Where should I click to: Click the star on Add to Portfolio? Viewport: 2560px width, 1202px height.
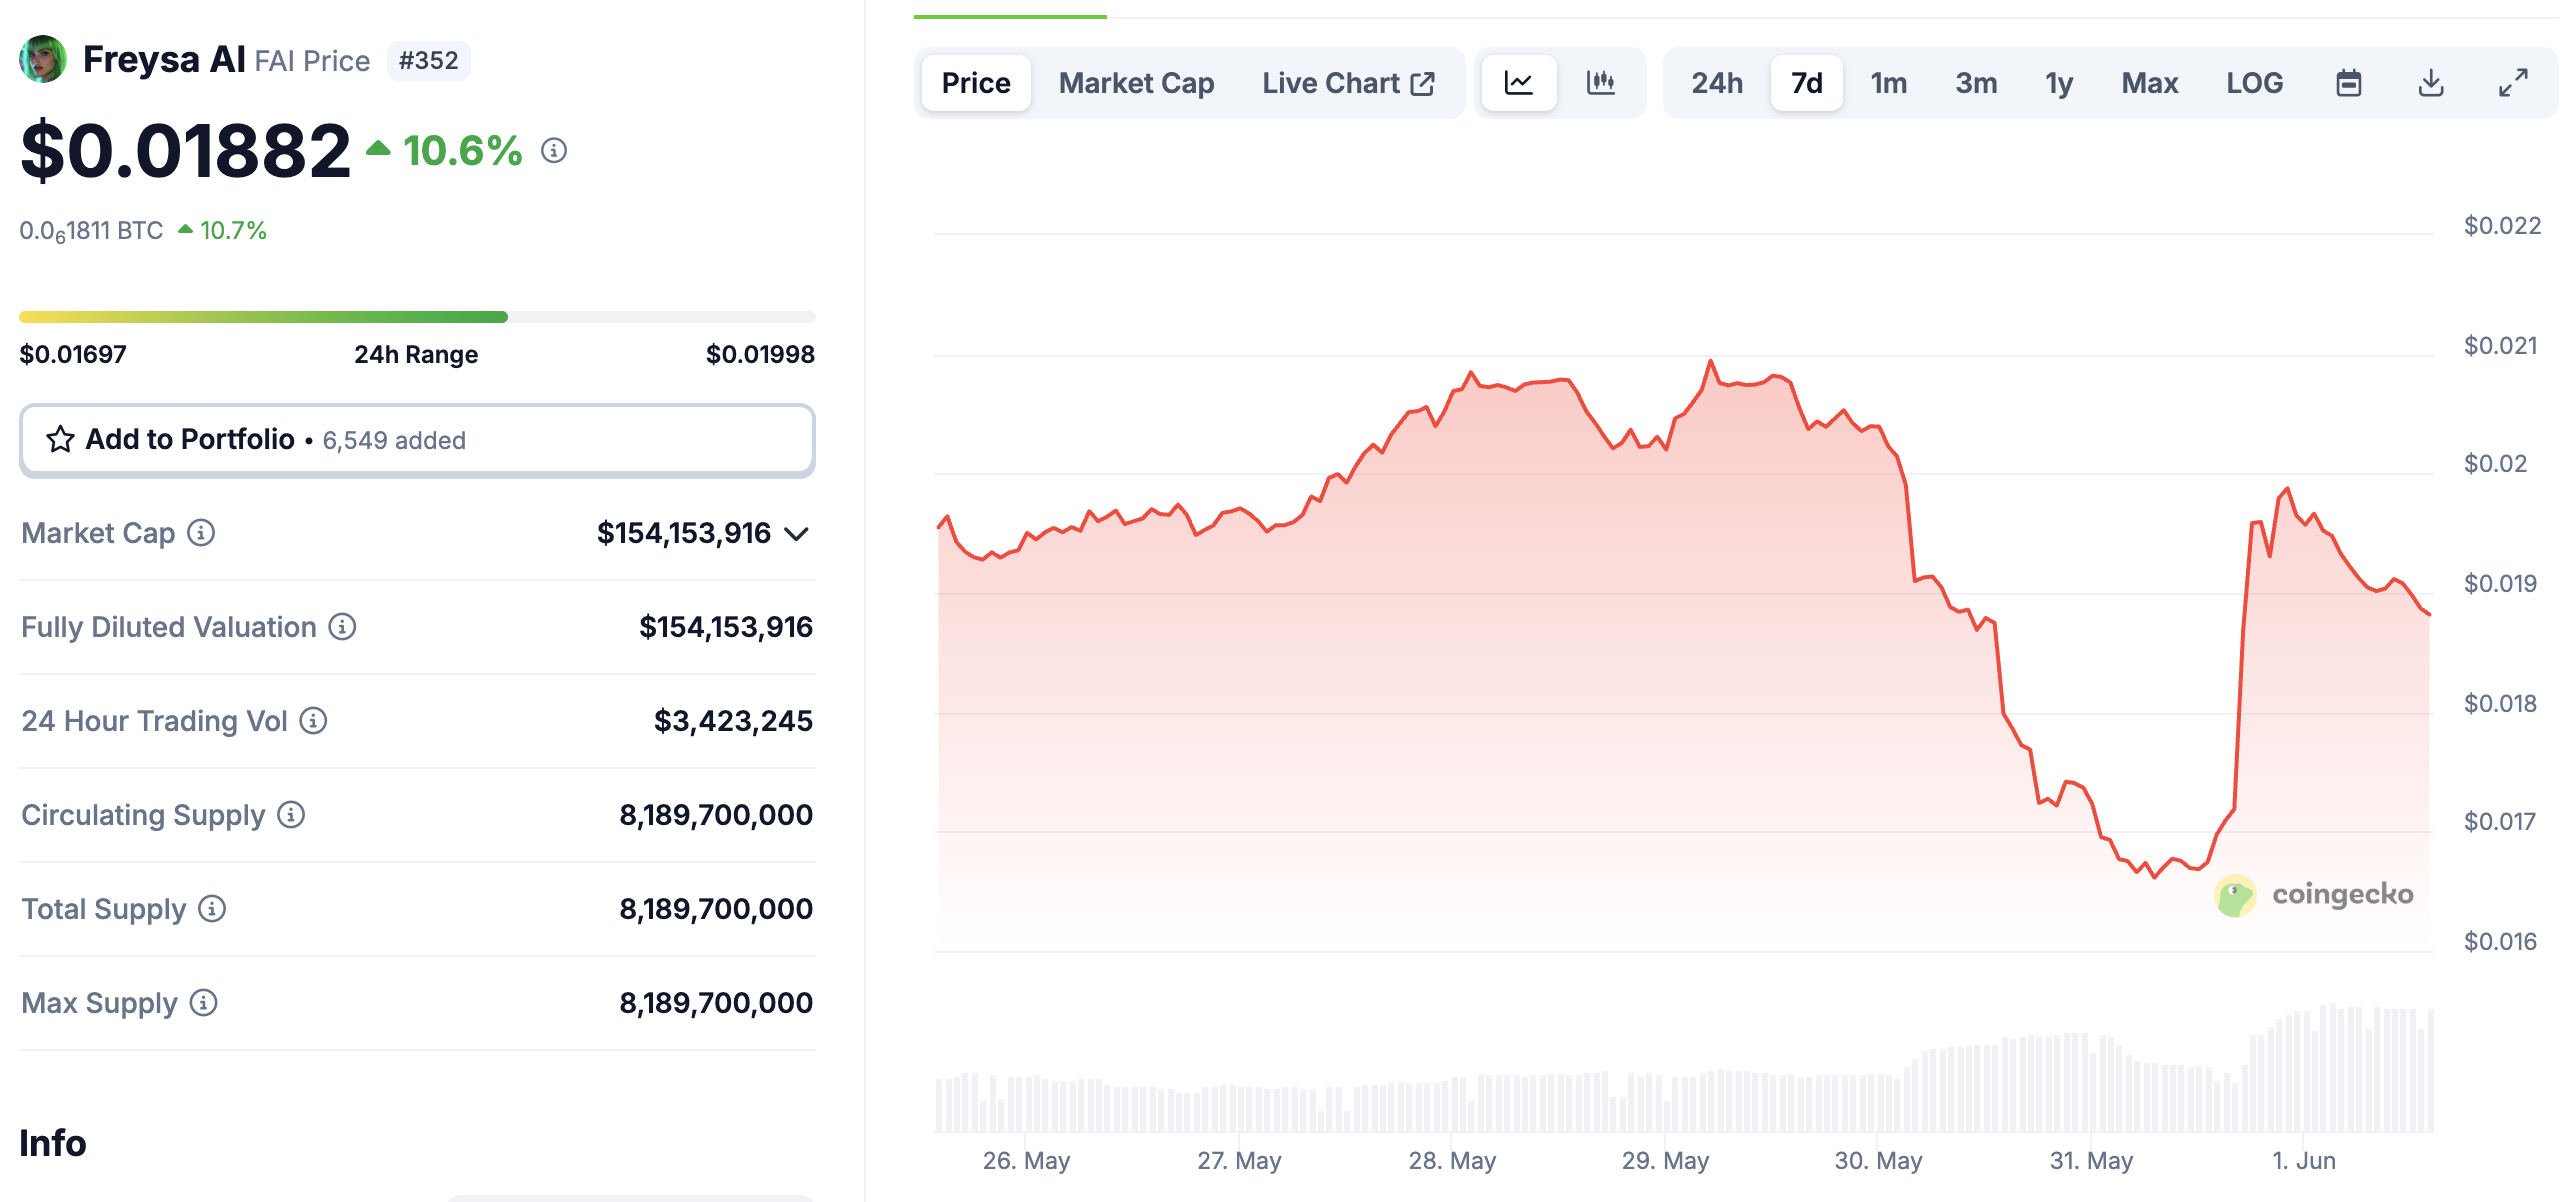[x=61, y=439]
